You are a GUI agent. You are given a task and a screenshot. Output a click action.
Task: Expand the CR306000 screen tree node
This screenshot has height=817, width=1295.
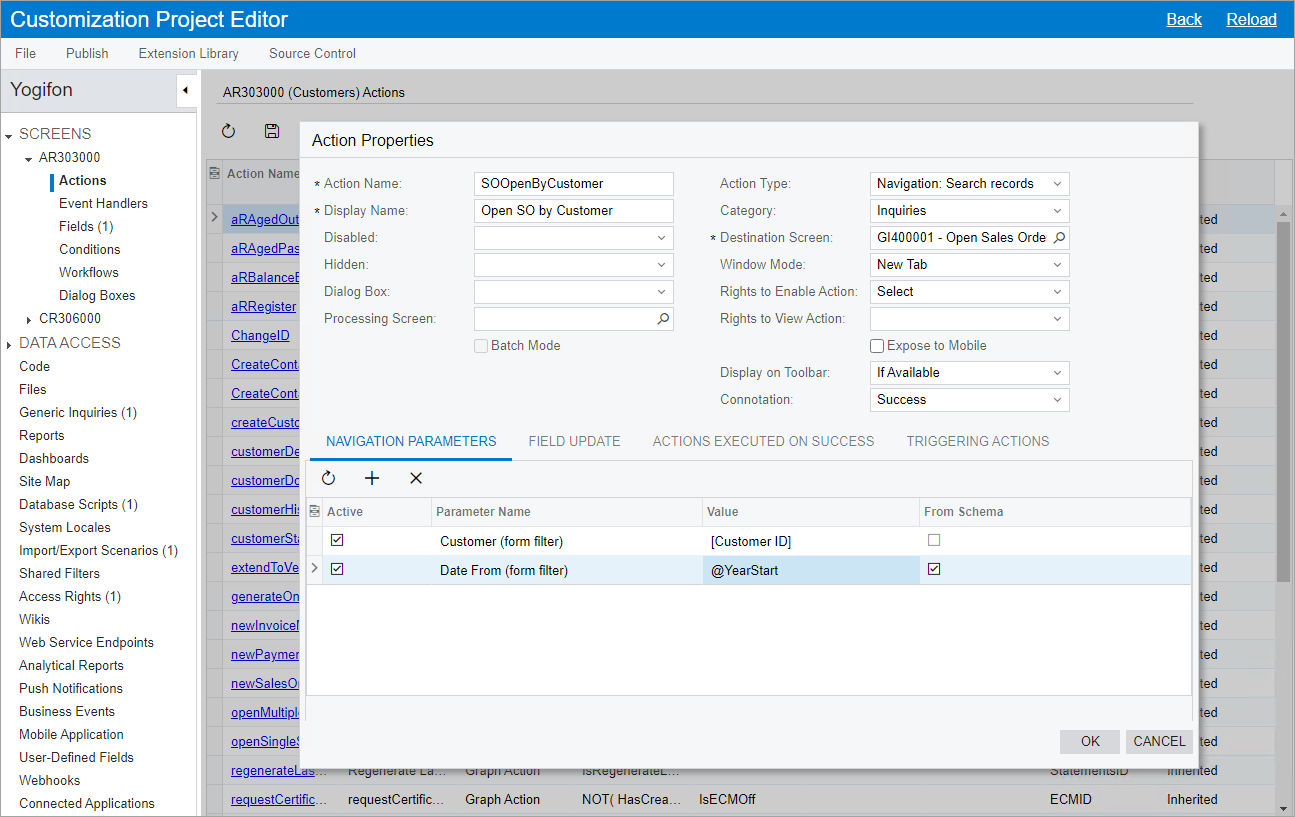click(x=29, y=319)
